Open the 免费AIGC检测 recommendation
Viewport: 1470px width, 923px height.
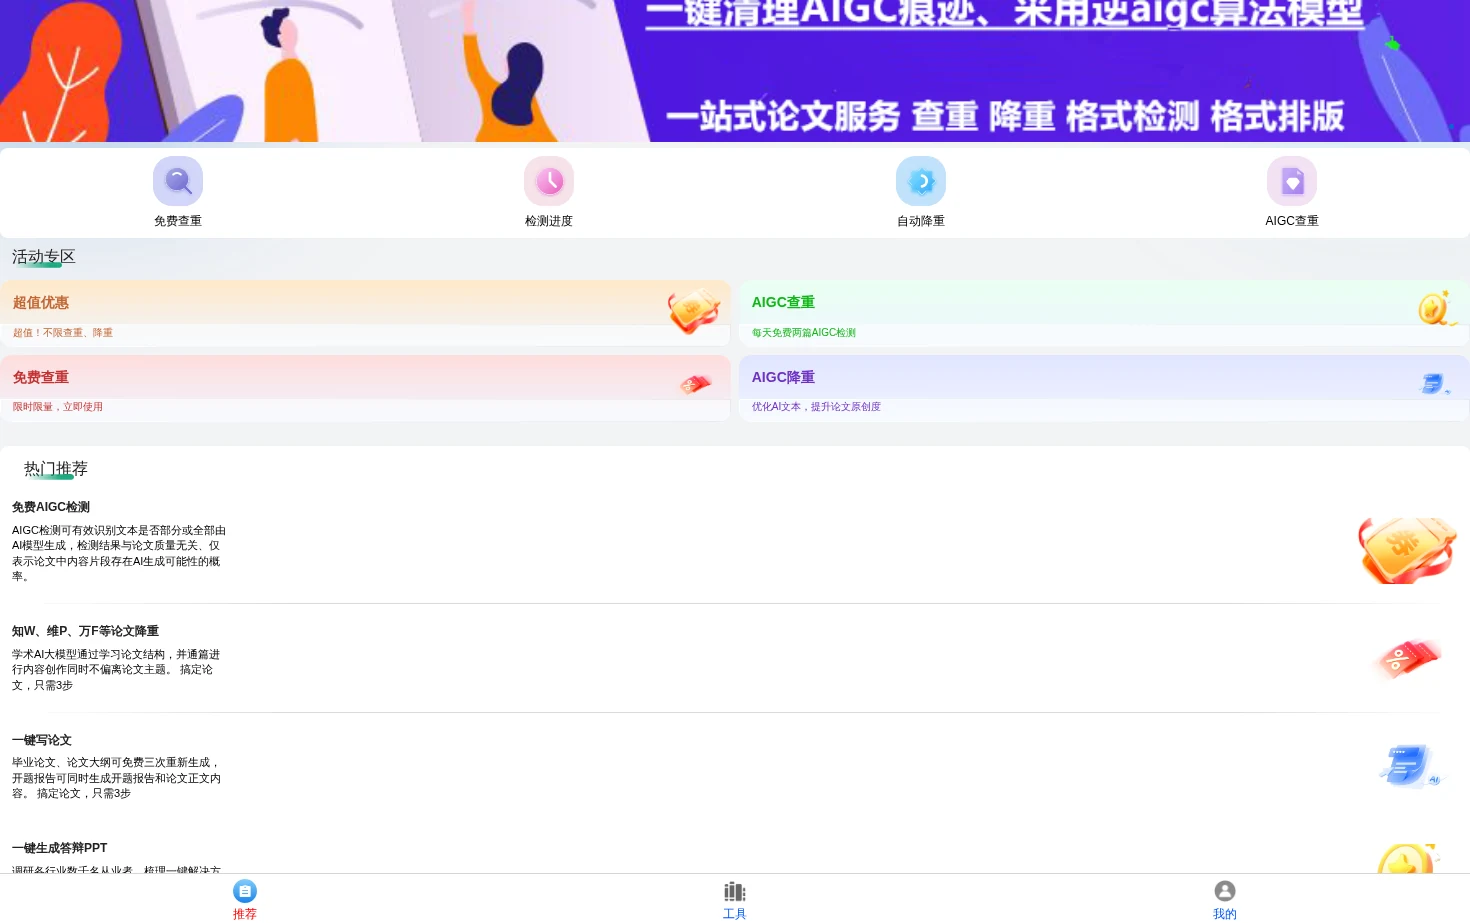(735, 541)
